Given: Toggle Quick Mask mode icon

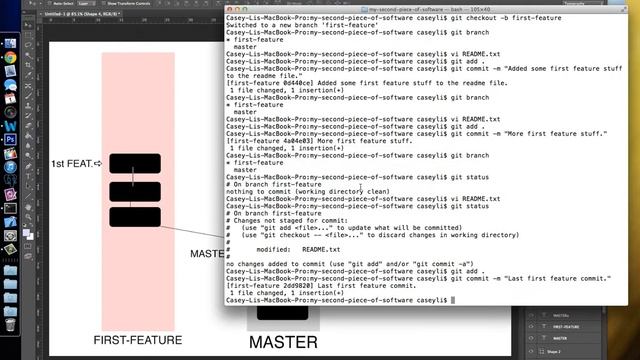Looking at the screenshot, I should (x=28, y=246).
